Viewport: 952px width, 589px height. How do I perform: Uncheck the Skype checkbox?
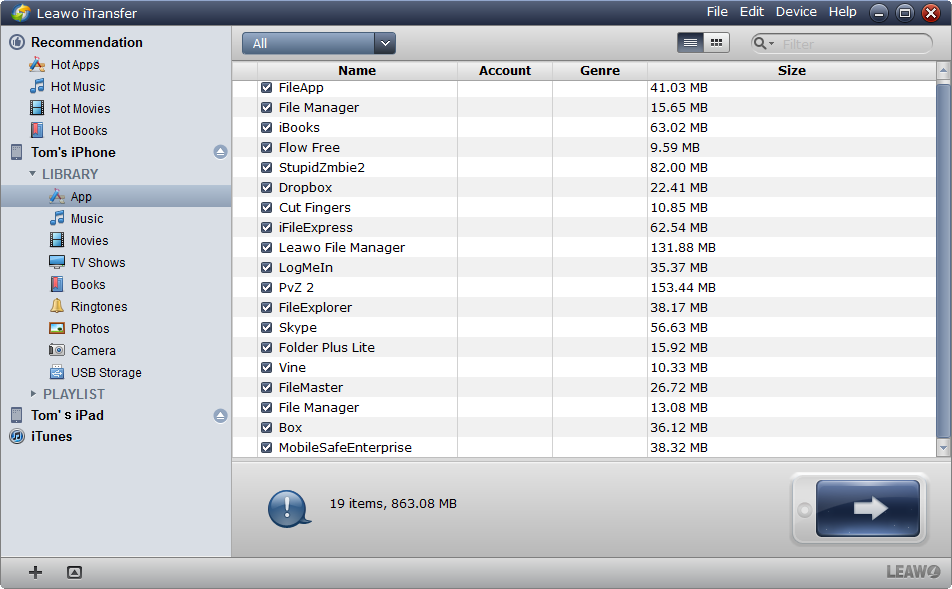pos(266,327)
